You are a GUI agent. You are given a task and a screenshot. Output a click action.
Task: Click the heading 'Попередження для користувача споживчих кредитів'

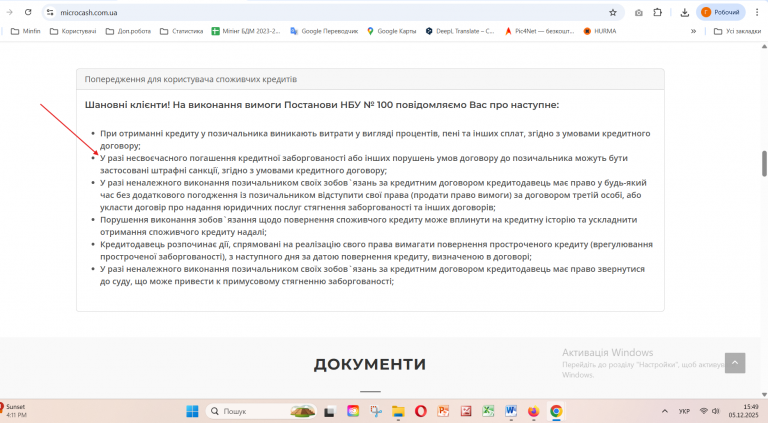point(191,79)
